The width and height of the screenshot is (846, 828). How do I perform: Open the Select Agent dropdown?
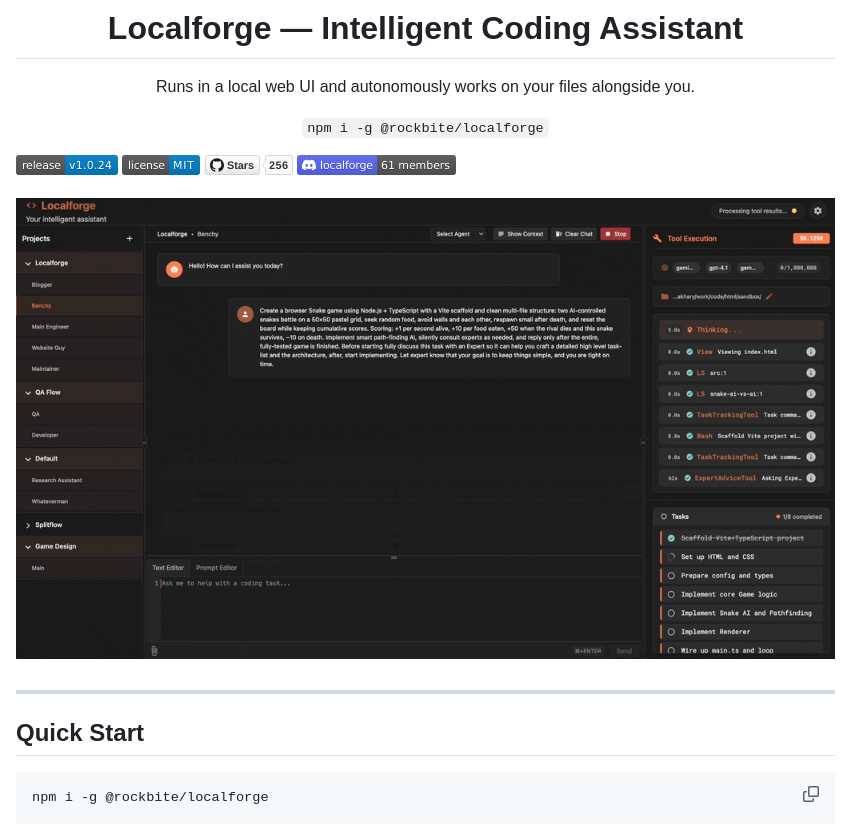(458, 233)
